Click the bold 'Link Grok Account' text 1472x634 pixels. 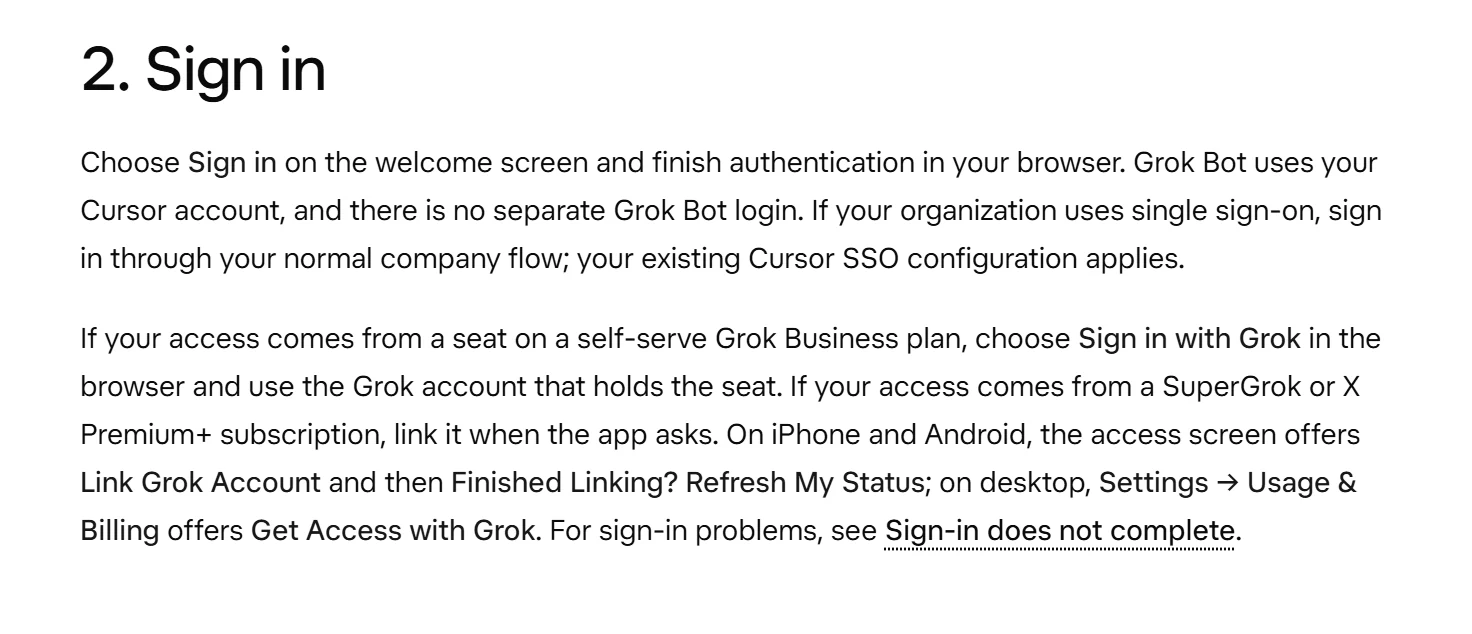tap(201, 483)
